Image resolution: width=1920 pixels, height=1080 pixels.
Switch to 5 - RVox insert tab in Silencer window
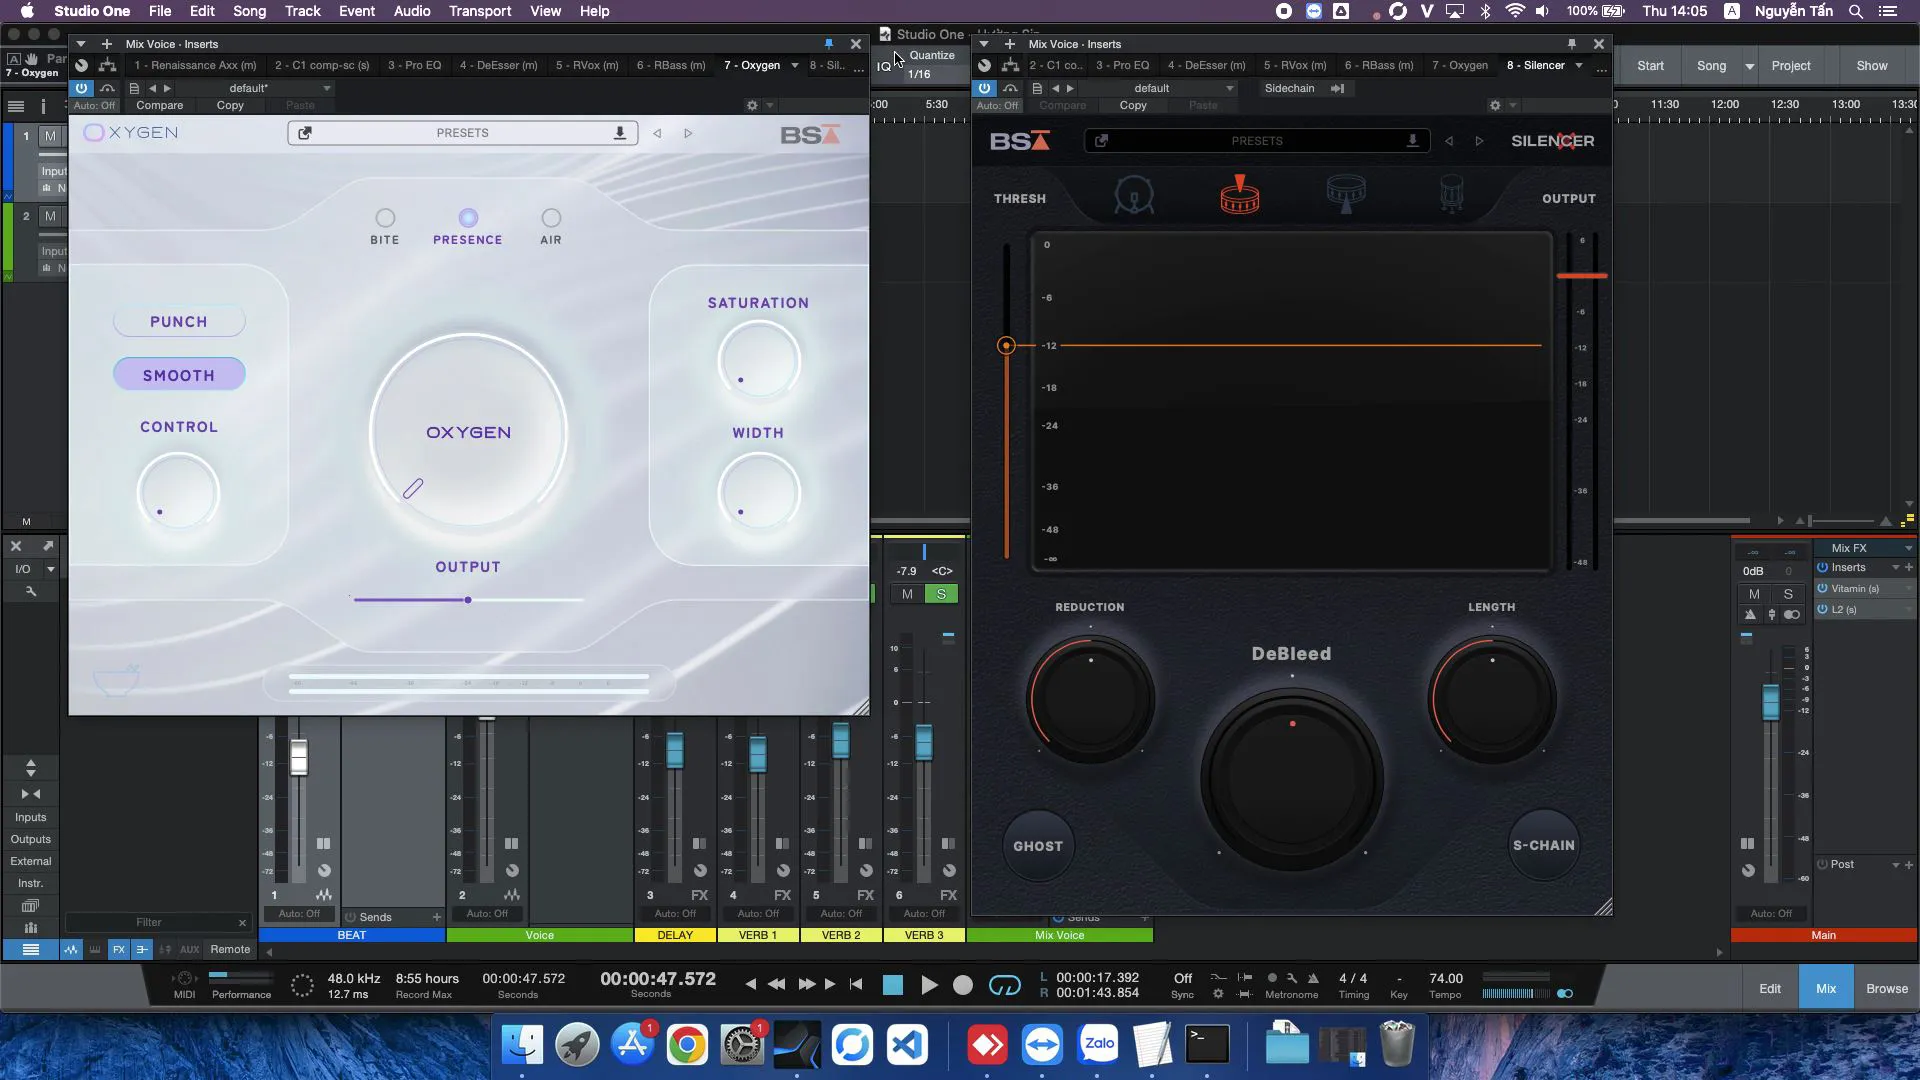pyautogui.click(x=1295, y=66)
